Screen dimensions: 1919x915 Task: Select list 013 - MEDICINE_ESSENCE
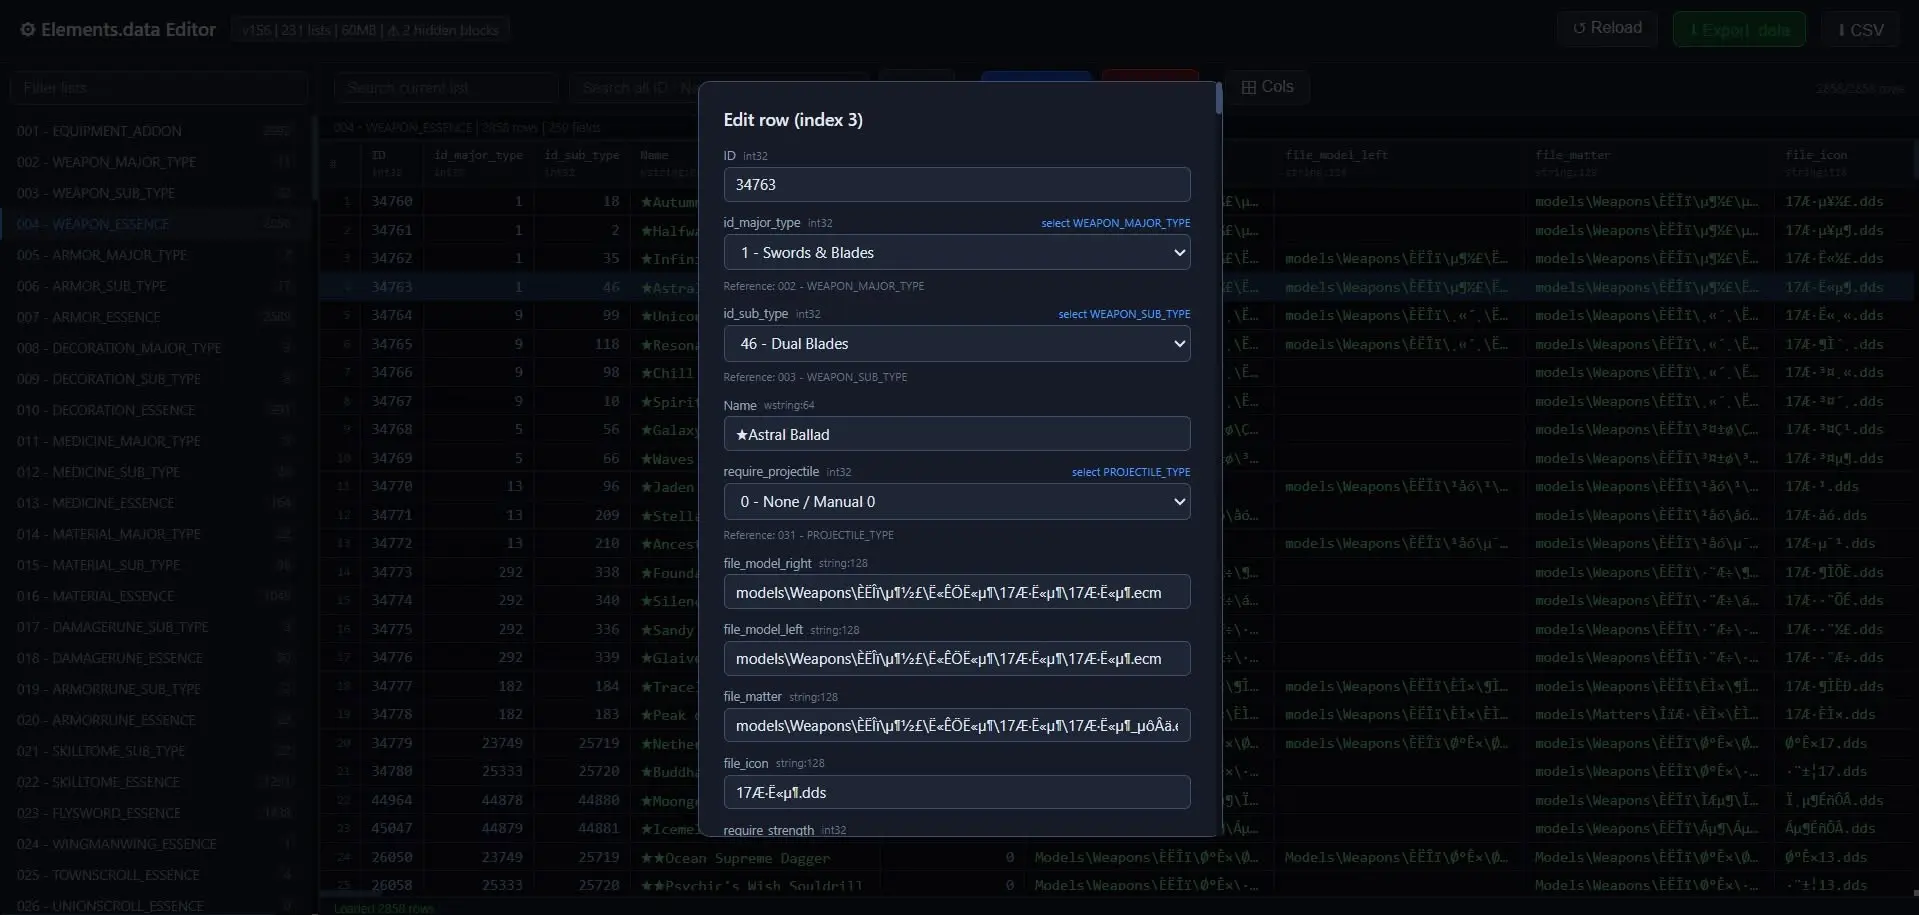point(155,503)
